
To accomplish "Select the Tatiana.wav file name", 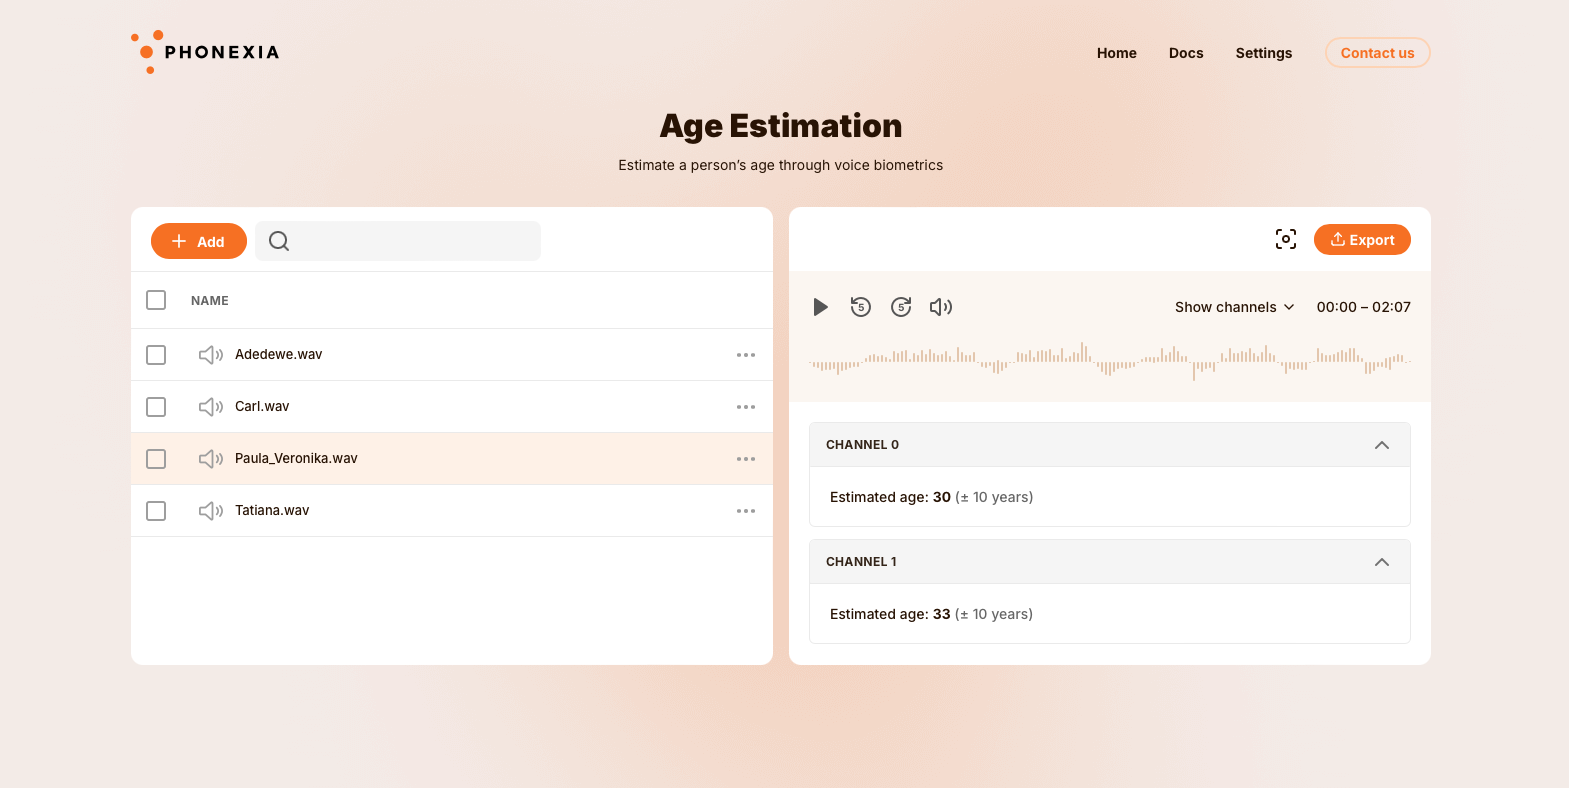I will coord(272,510).
